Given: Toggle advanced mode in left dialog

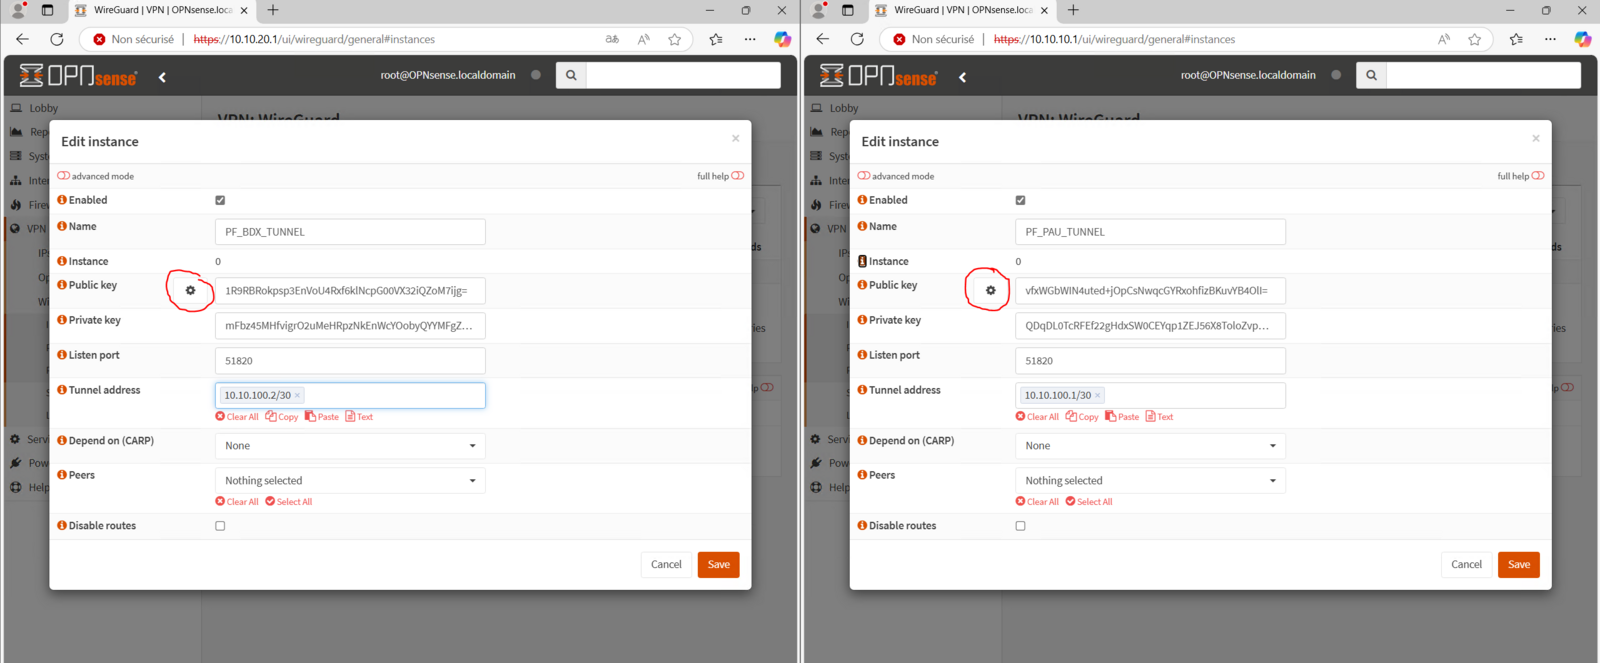Looking at the screenshot, I should pos(64,176).
